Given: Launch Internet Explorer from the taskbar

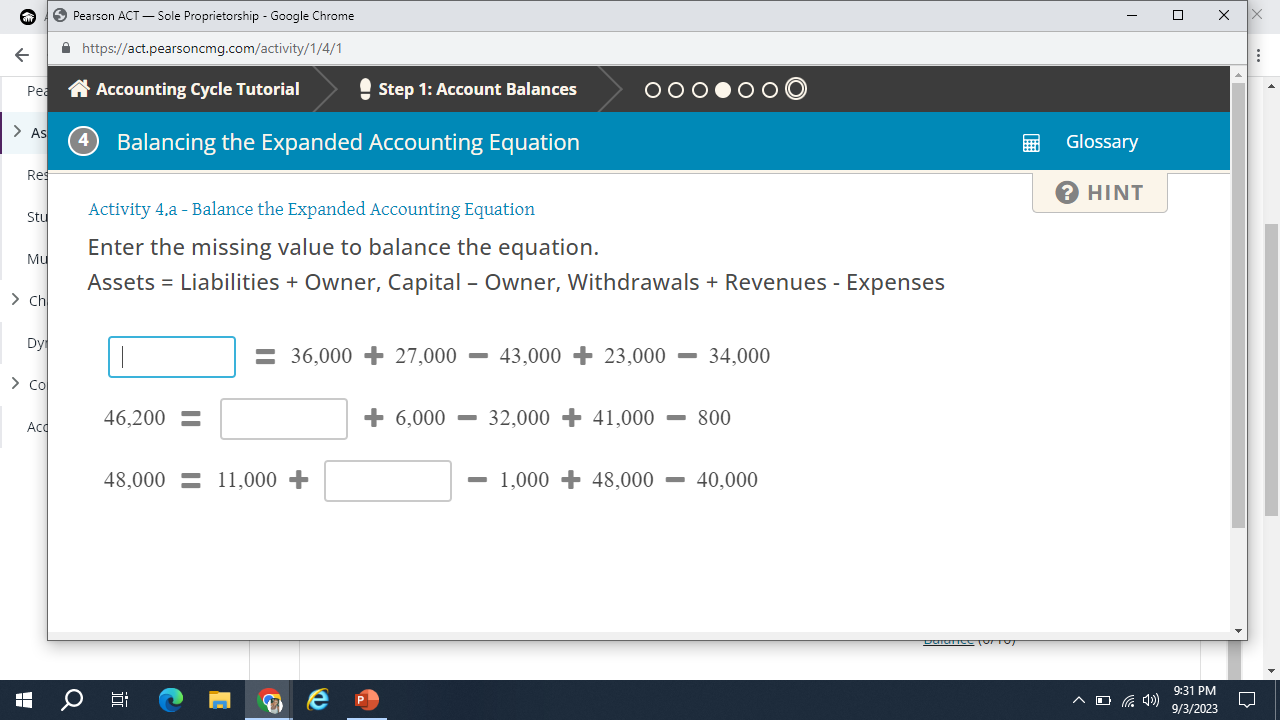Looking at the screenshot, I should [318, 700].
